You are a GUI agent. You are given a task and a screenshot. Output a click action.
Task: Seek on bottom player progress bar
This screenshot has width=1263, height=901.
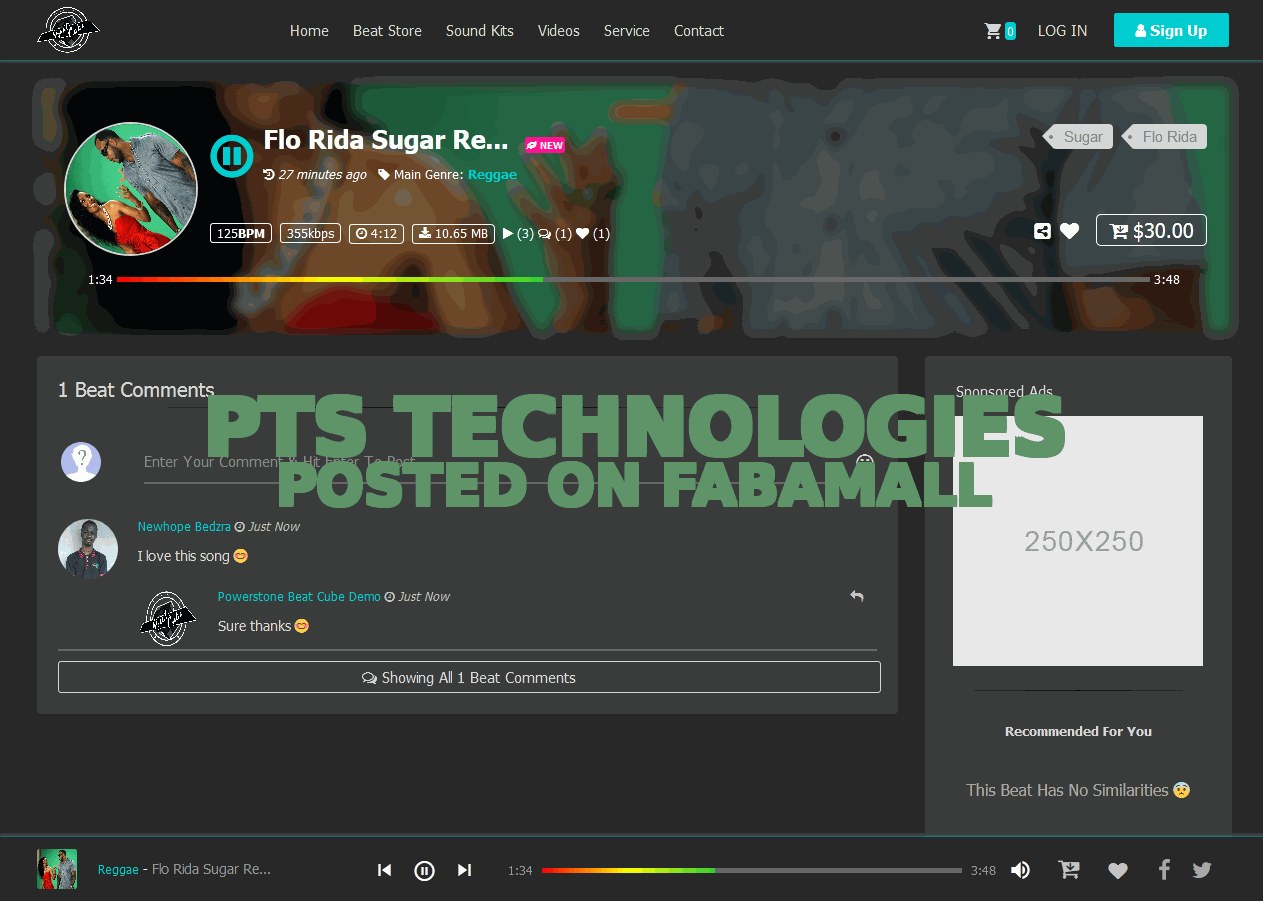click(752, 871)
